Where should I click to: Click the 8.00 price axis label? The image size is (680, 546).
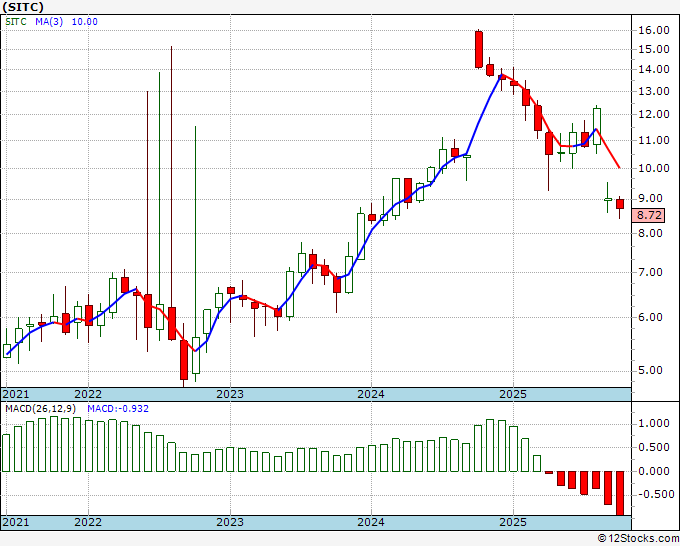651,233
